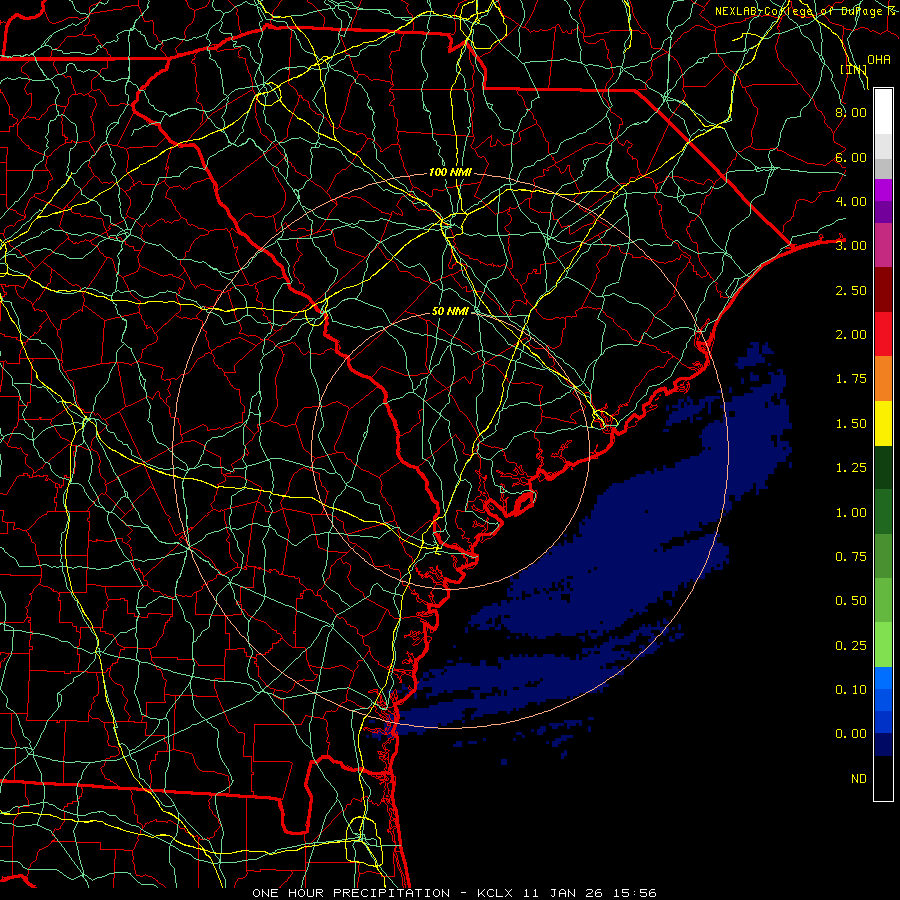
Task: Click the OHA product label
Action: 879,60
